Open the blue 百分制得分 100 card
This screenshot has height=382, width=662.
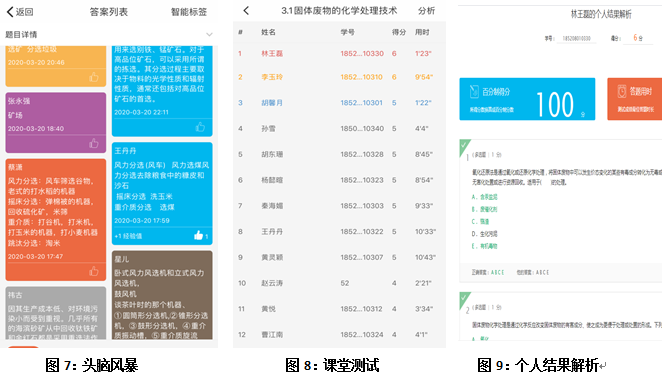coord(527,99)
